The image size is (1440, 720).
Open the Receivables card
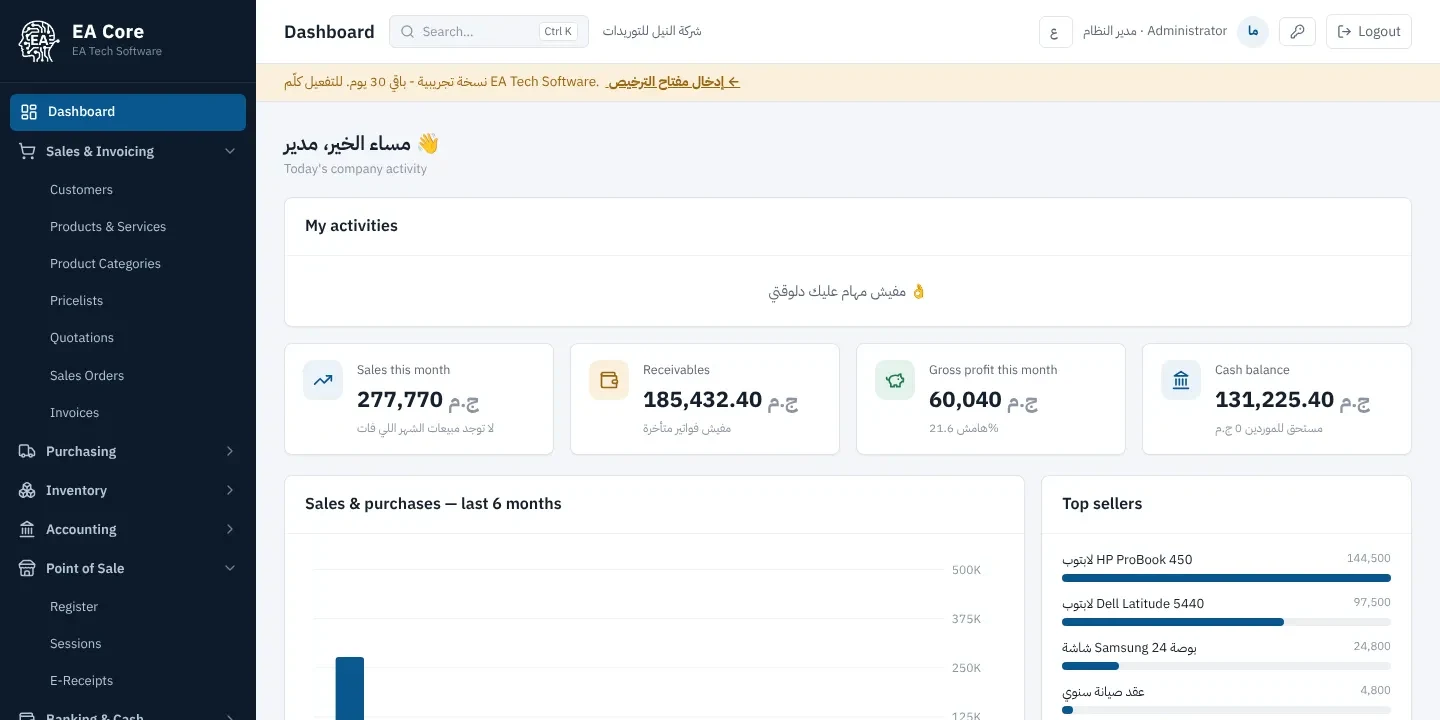705,399
